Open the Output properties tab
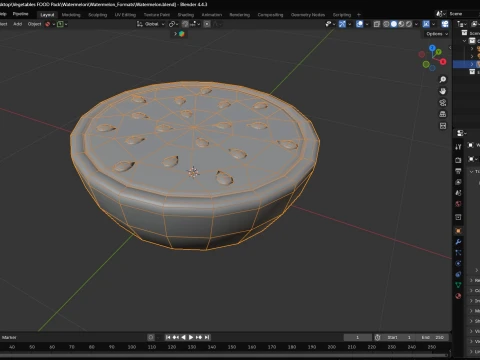Screen dimensions: 480x360 pos(458,171)
